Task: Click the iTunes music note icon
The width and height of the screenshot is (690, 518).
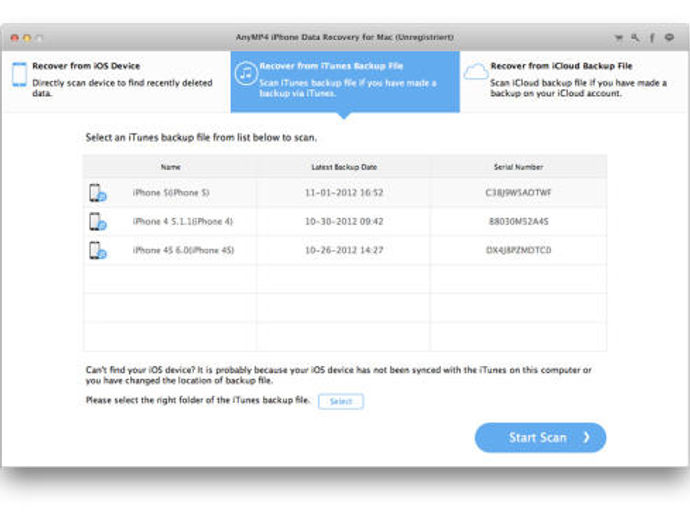Action: (x=246, y=73)
